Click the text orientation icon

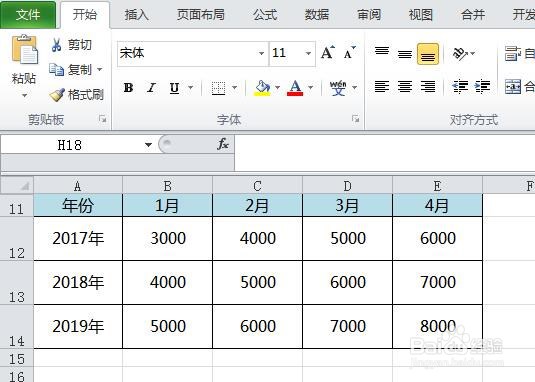[460, 54]
